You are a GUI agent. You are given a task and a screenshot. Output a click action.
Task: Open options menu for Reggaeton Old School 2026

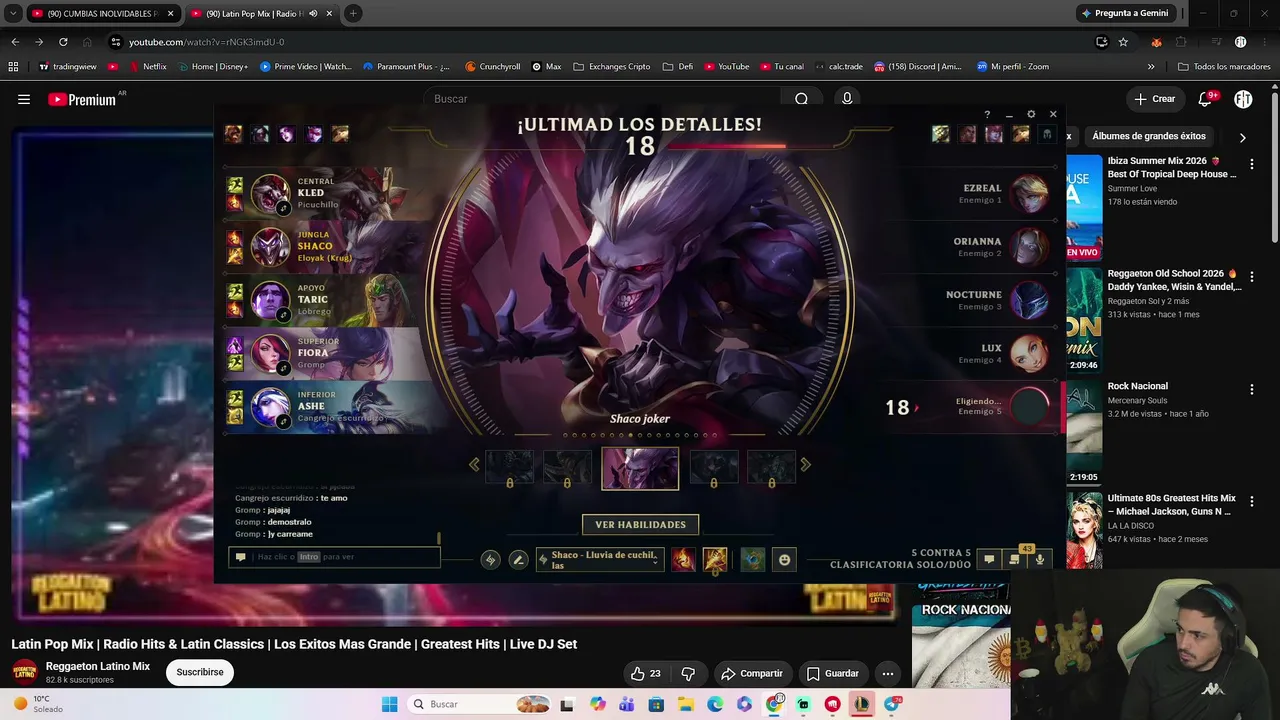(x=1251, y=276)
